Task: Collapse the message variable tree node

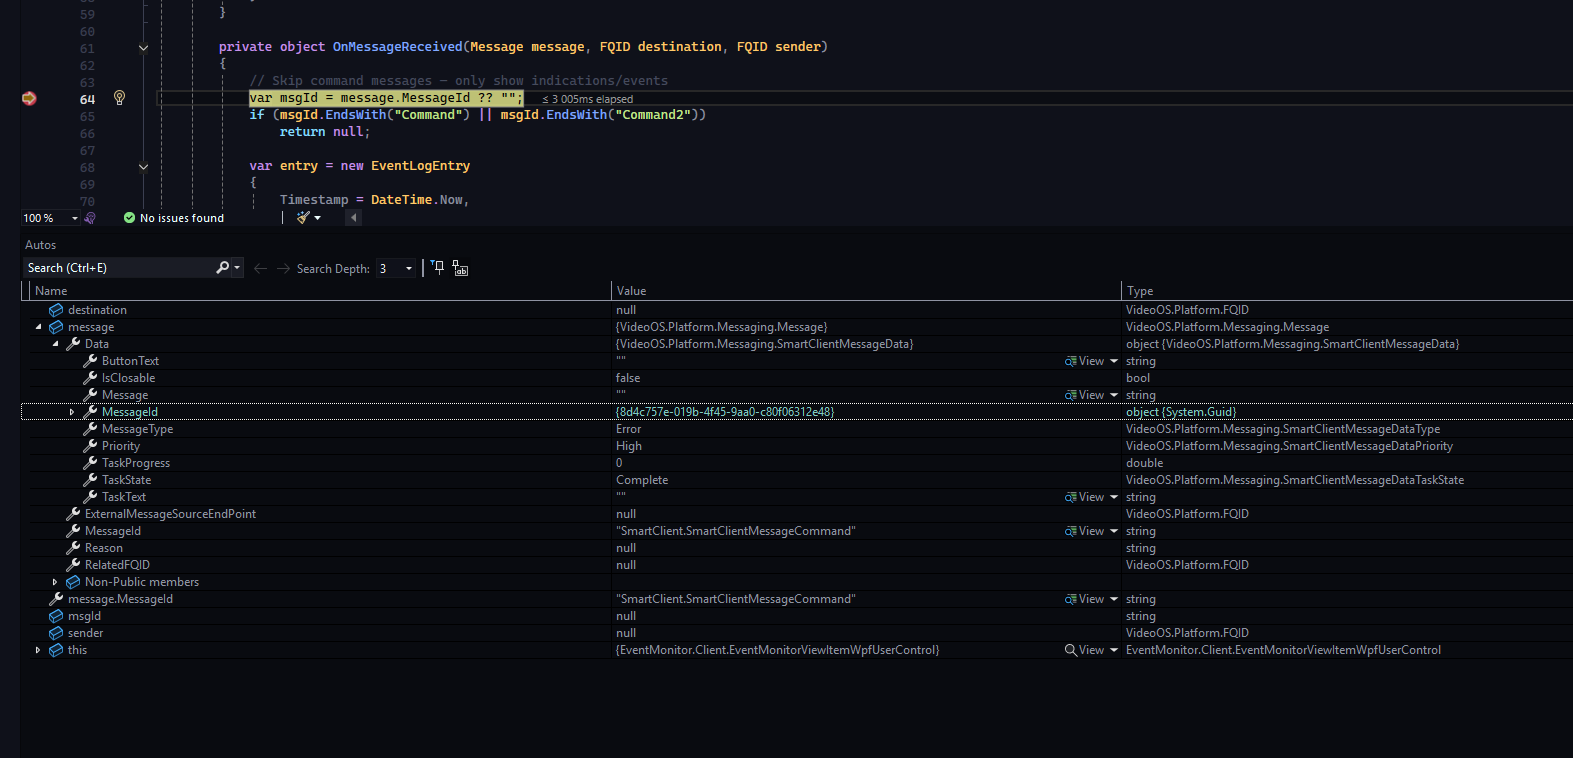Action: pos(38,327)
